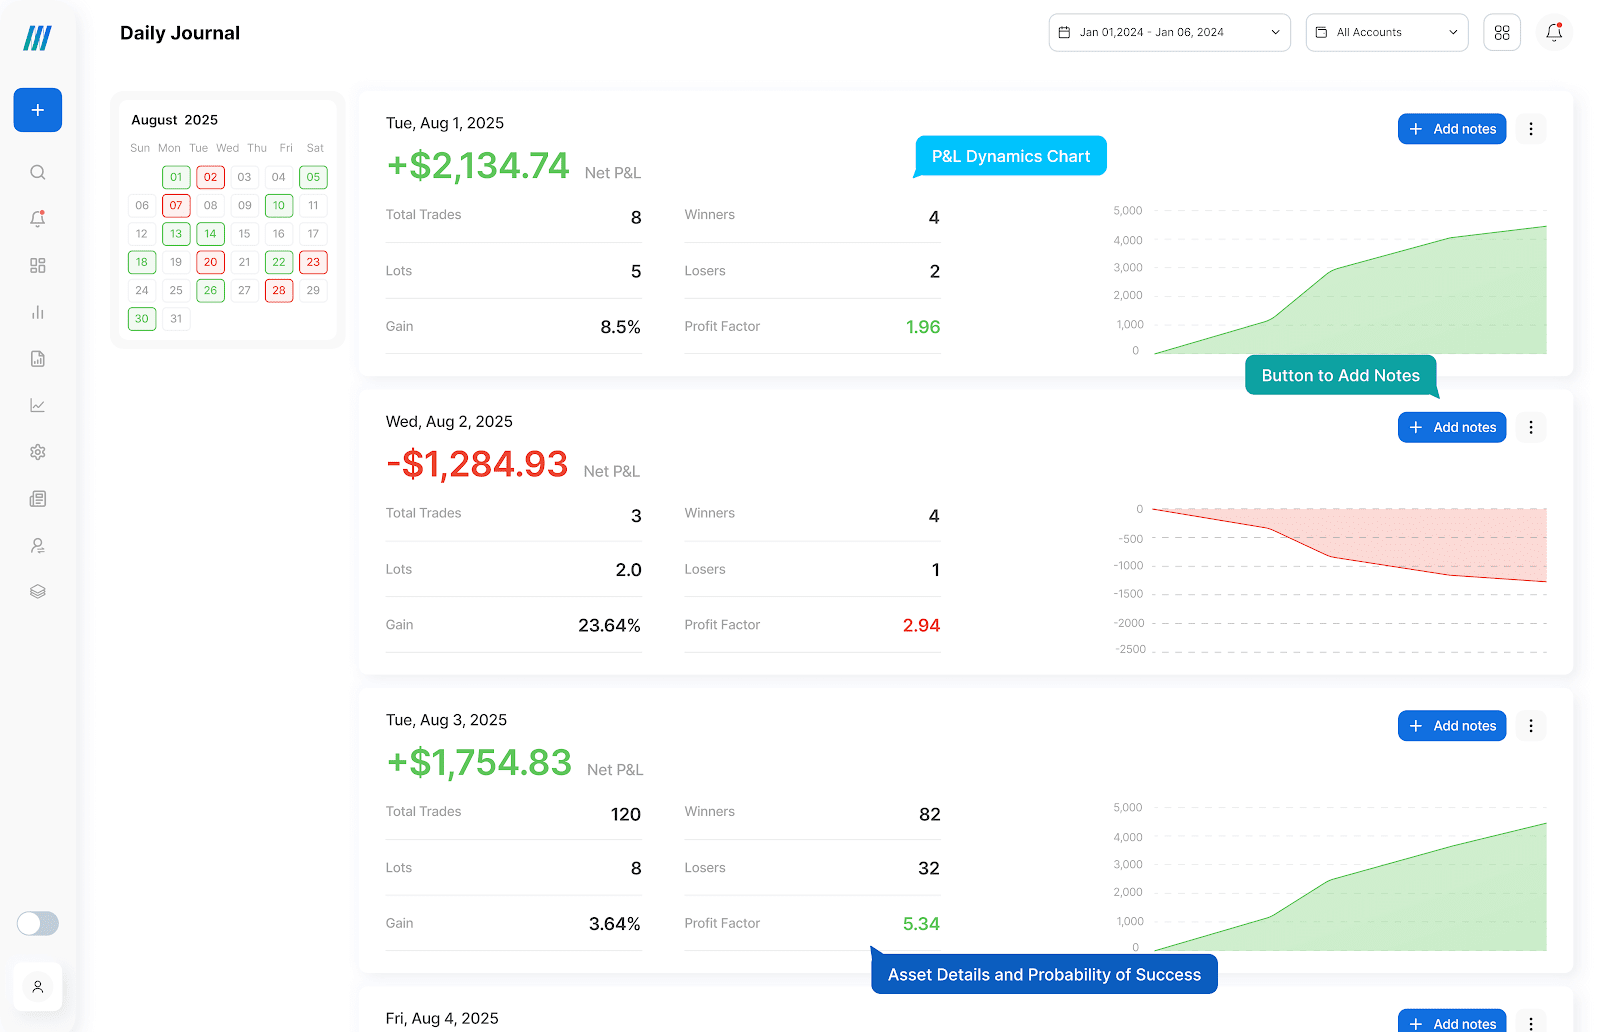Expand the All Accounts selector
Image resolution: width=1600 pixels, height=1032 pixels.
coord(1386,32)
